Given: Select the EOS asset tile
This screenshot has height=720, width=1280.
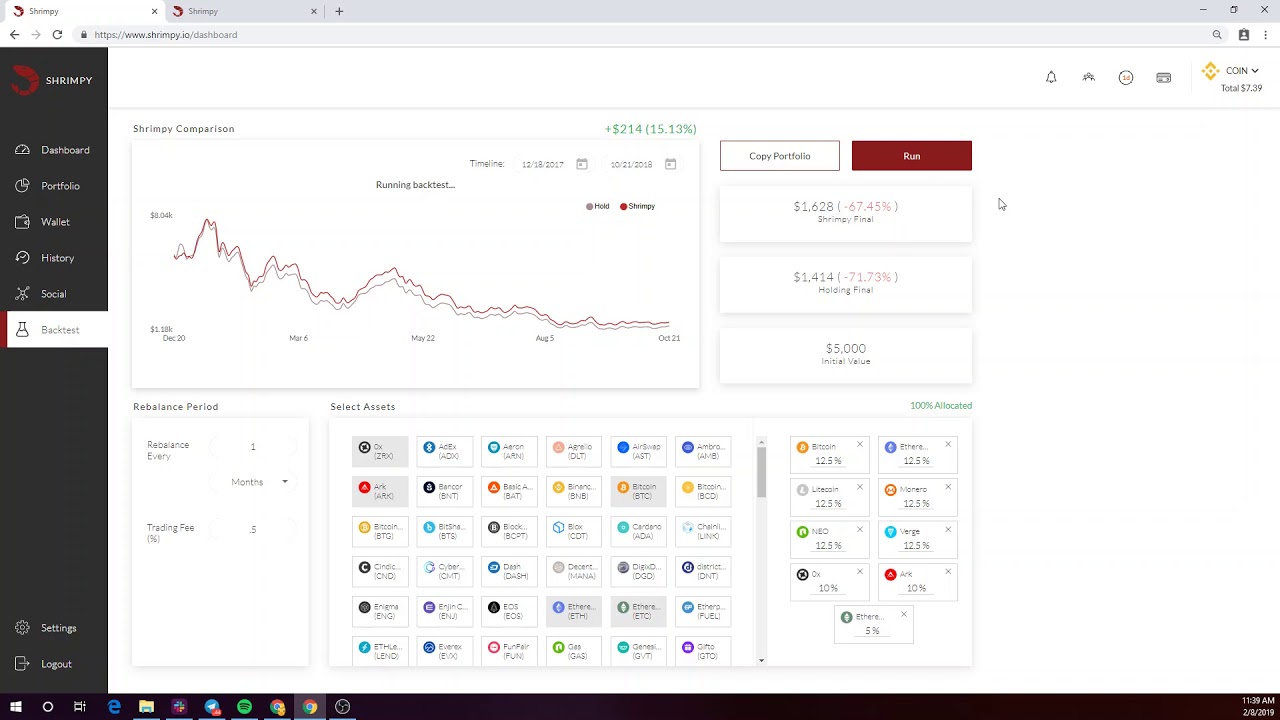Looking at the screenshot, I should [509, 611].
